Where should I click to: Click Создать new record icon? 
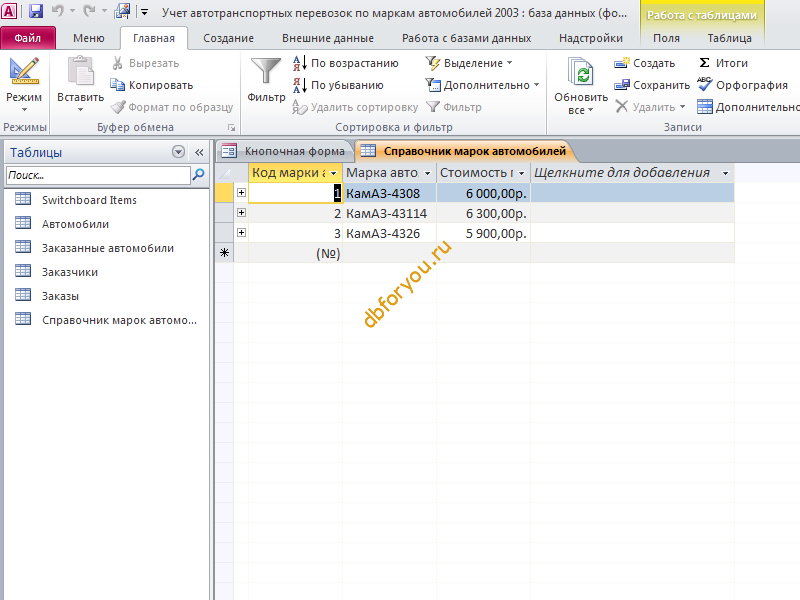pyautogui.click(x=622, y=63)
